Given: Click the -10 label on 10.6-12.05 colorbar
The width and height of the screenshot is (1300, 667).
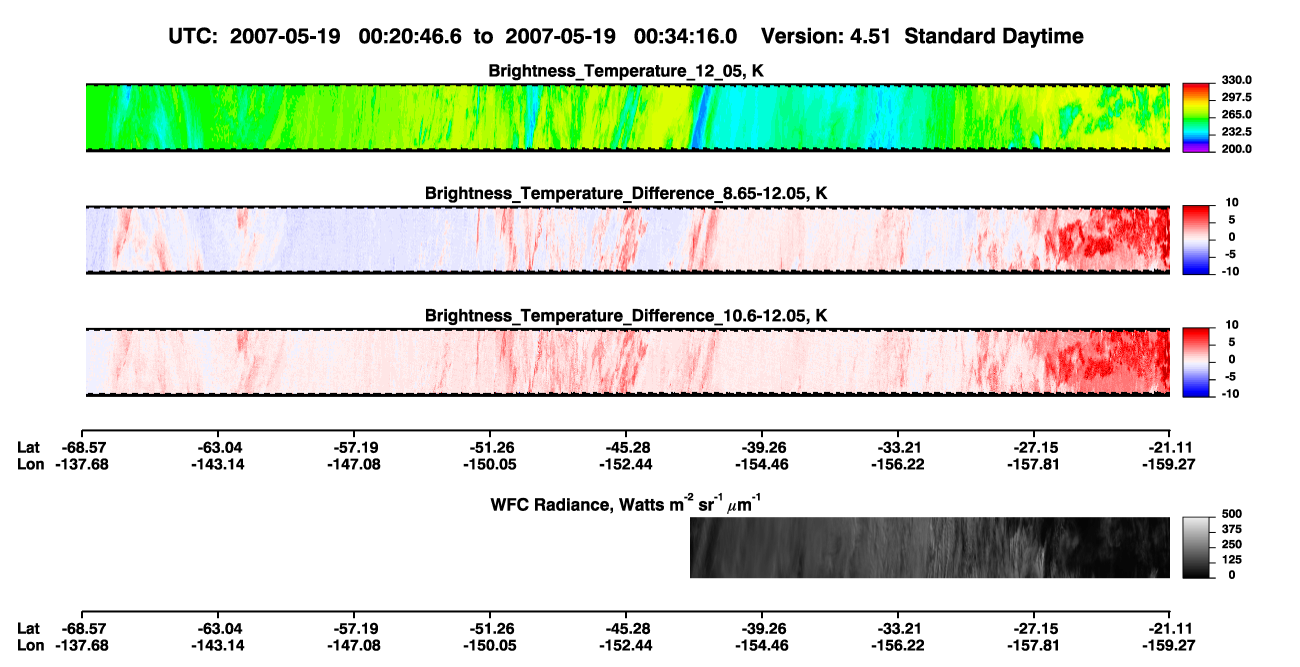Looking at the screenshot, I should click(x=1231, y=393).
